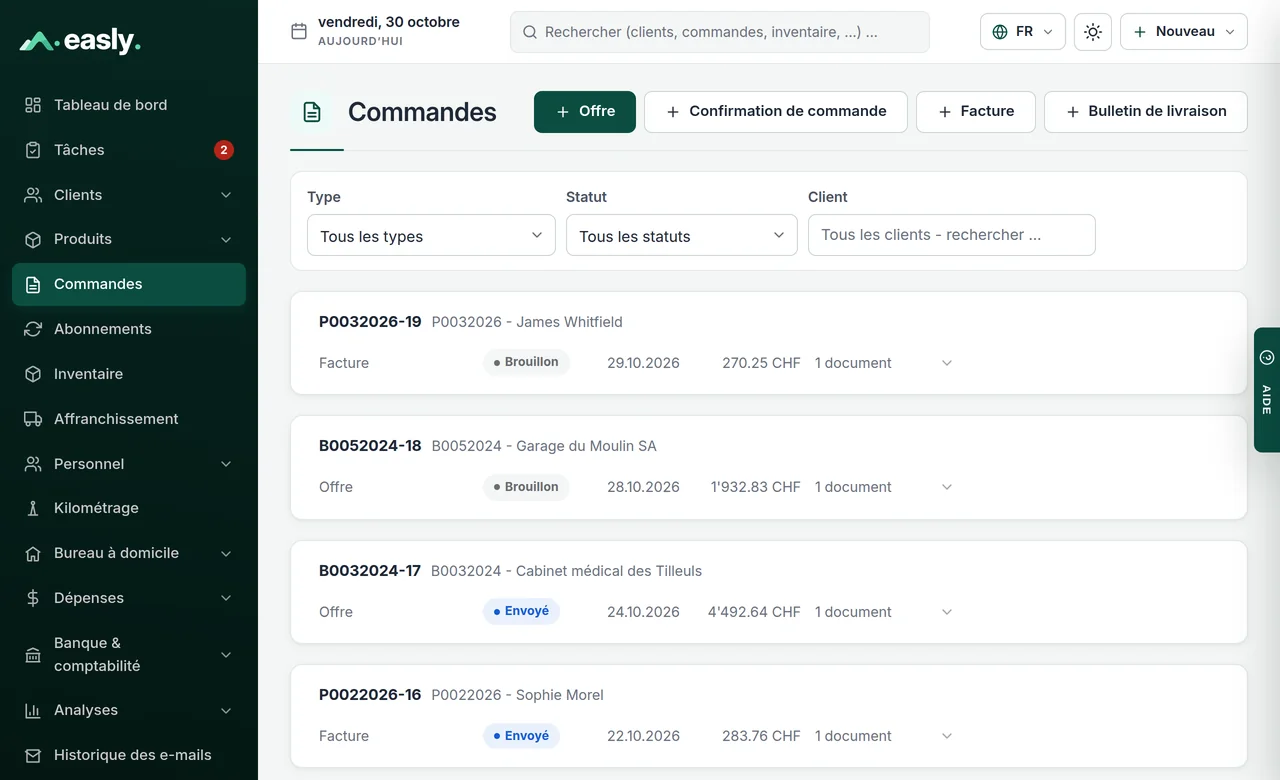
Task: Click the date 22.10.2026
Action: click(x=643, y=736)
